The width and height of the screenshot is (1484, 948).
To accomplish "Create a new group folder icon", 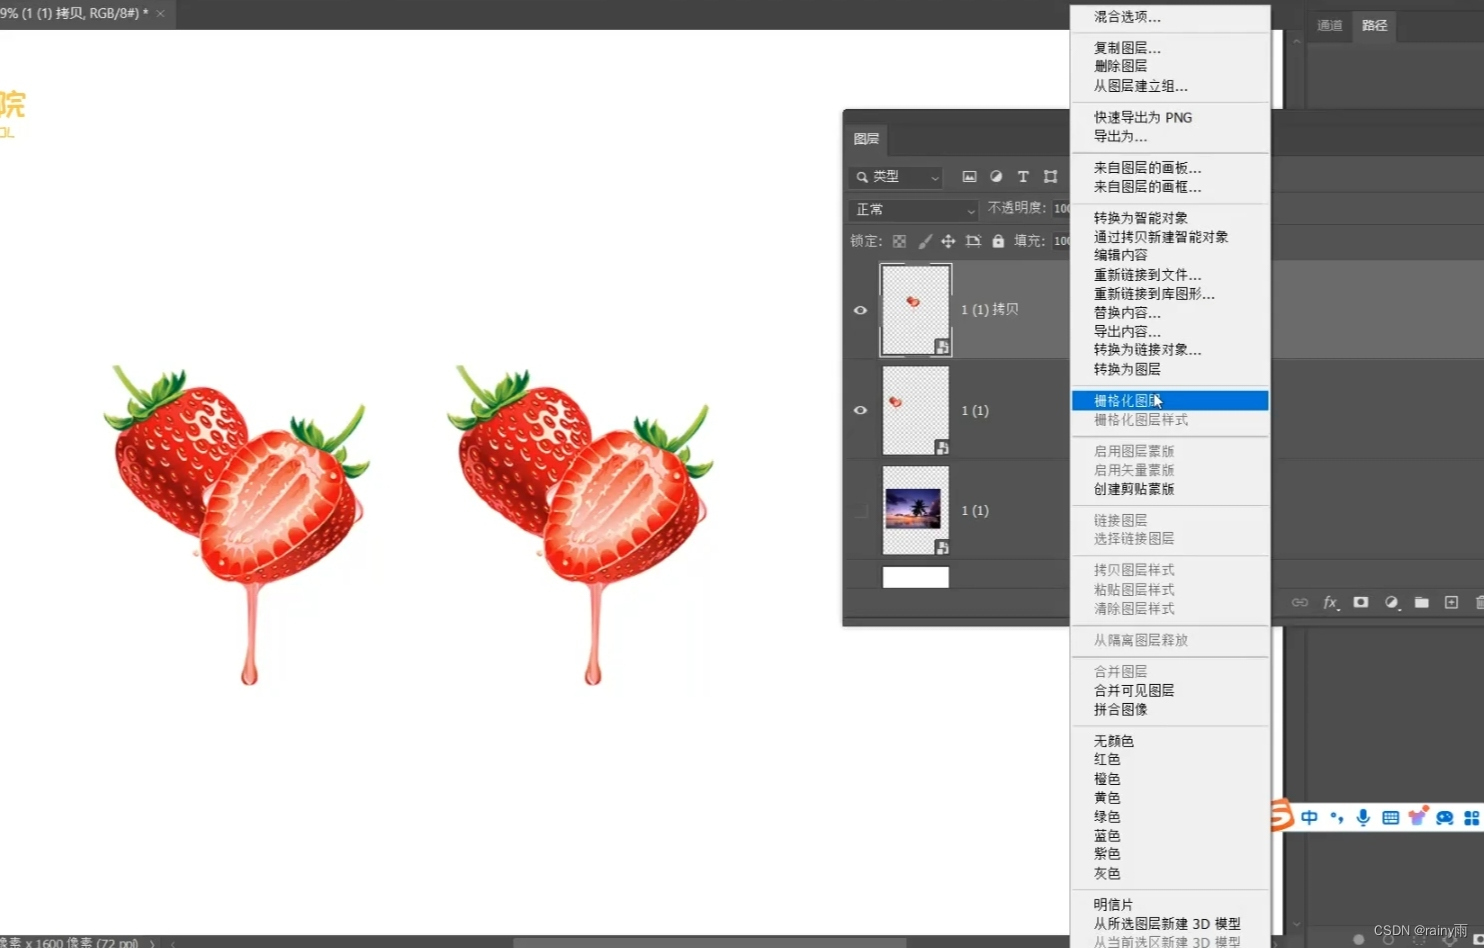I will pos(1421,602).
